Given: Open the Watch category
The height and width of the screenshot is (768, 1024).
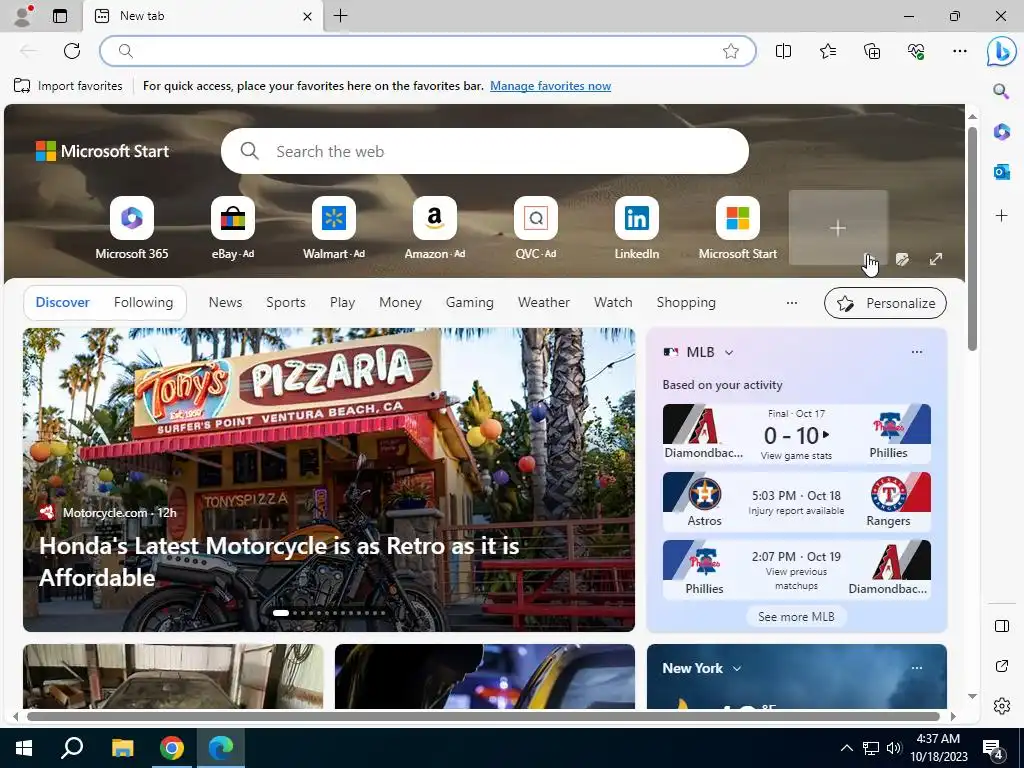Looking at the screenshot, I should coord(613,302).
